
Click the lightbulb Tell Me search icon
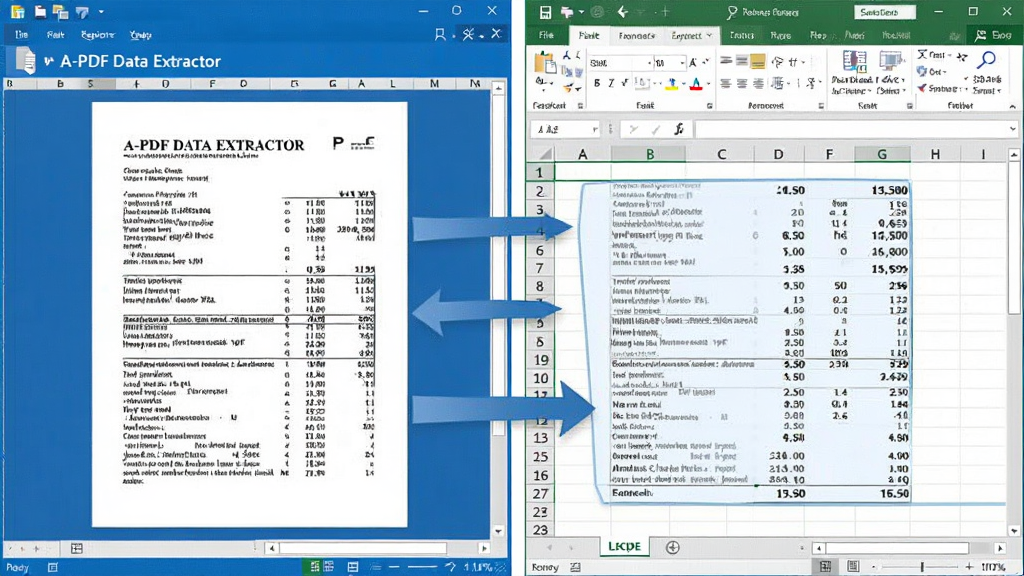coord(732,12)
